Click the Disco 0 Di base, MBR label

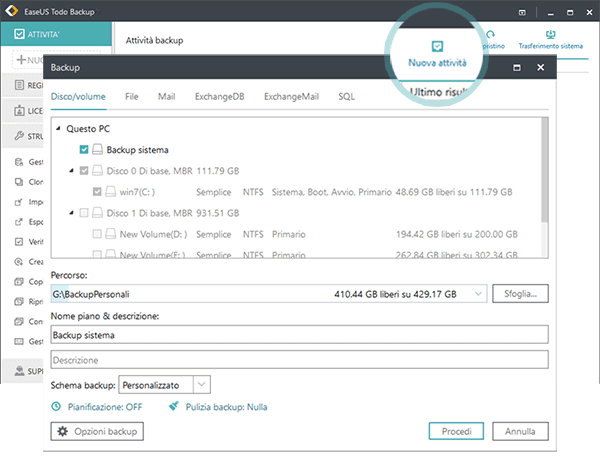150,171
